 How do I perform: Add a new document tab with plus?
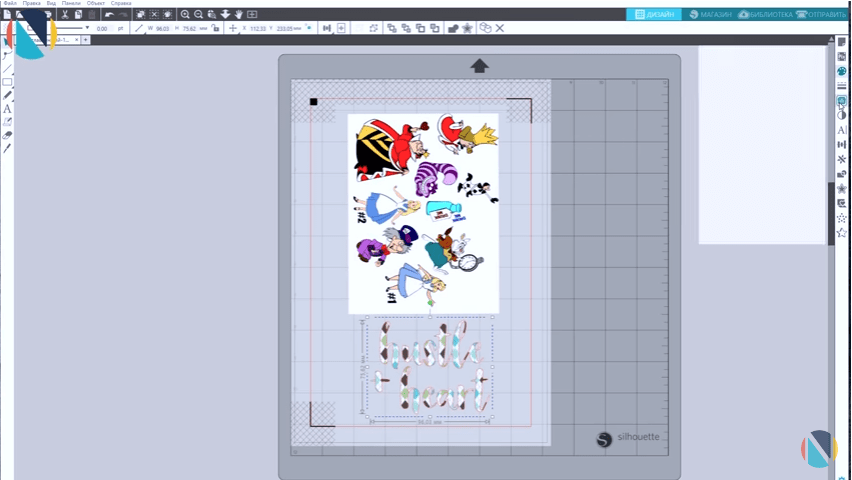click(85, 40)
